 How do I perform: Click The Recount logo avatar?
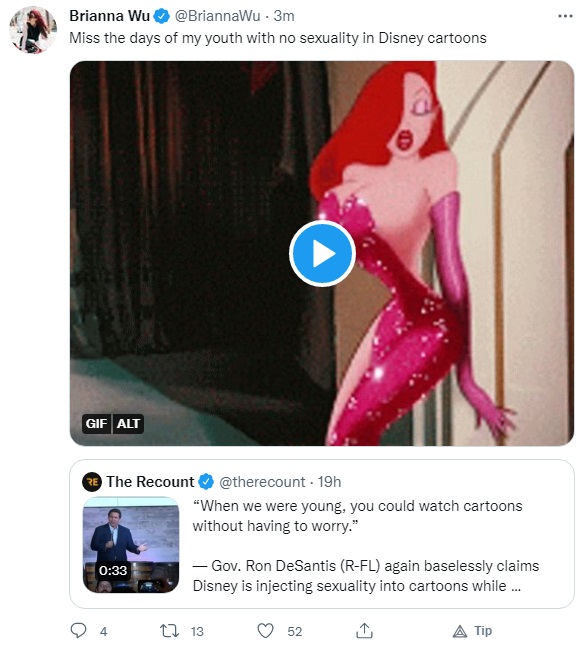(92, 482)
